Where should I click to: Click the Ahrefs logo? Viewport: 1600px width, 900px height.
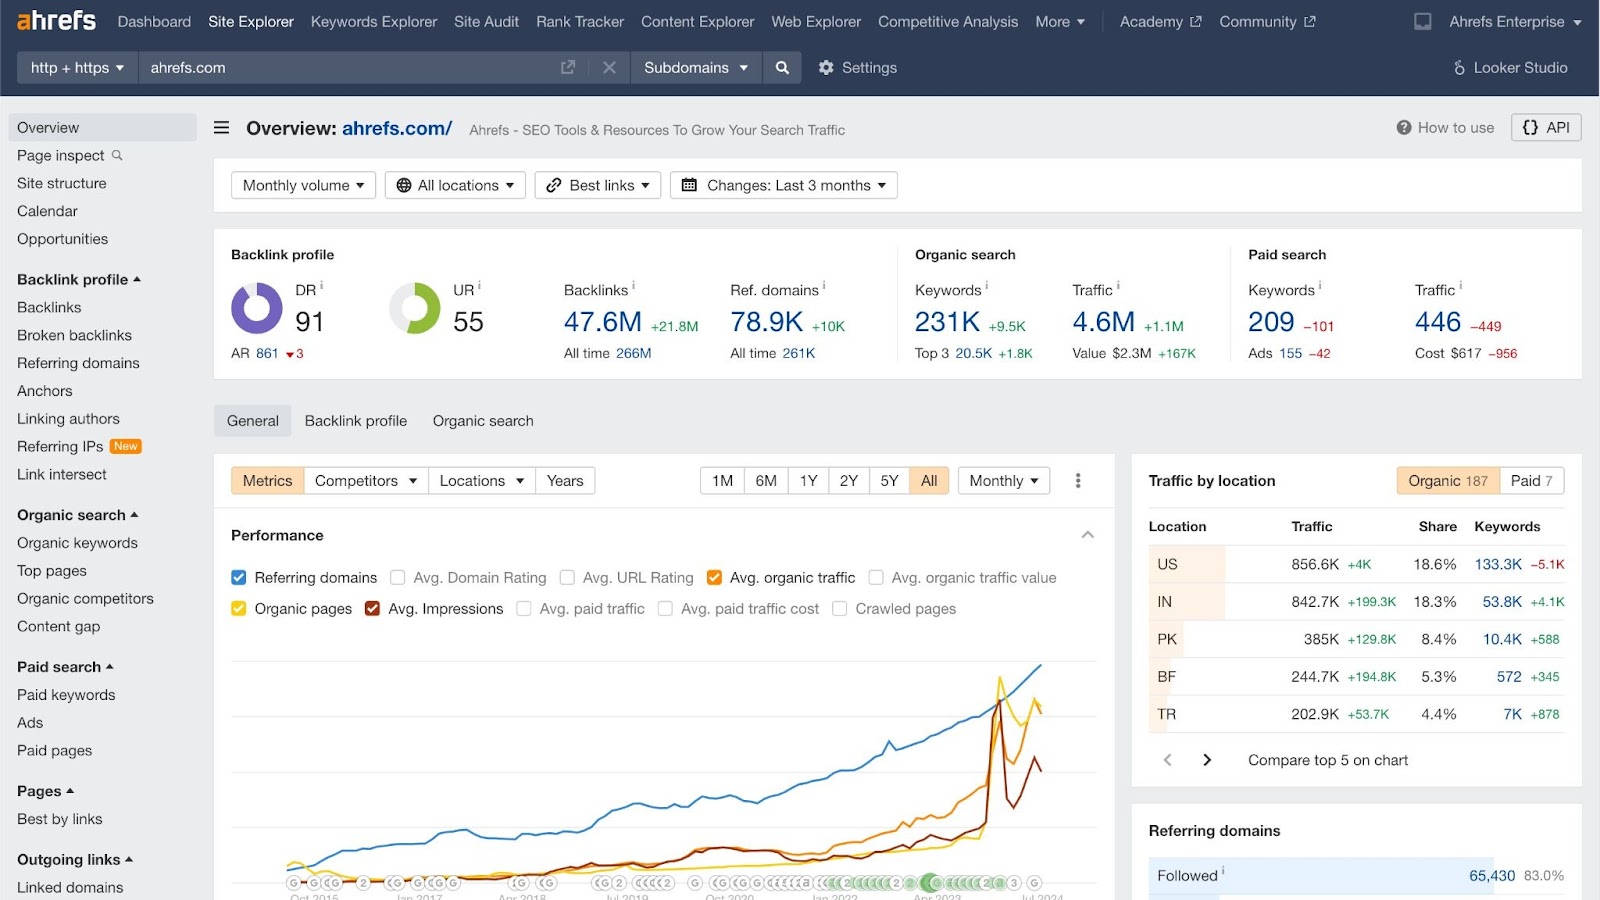57,20
